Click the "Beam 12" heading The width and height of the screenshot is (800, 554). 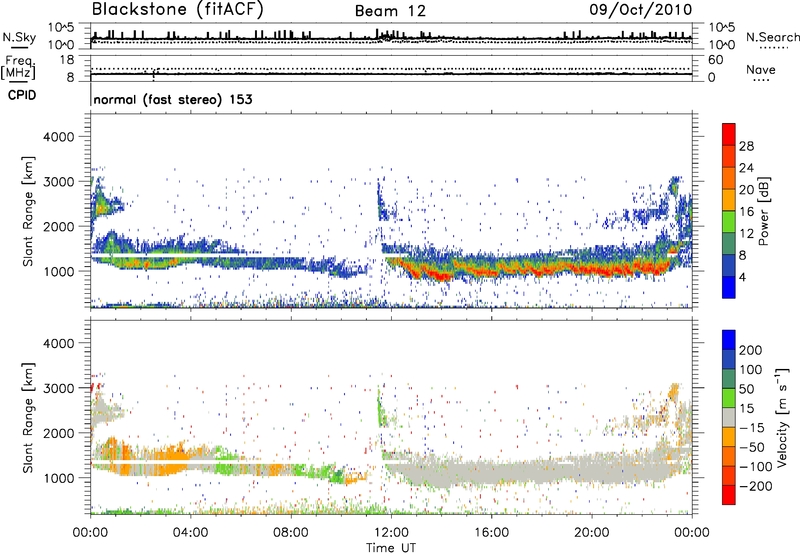coord(390,11)
